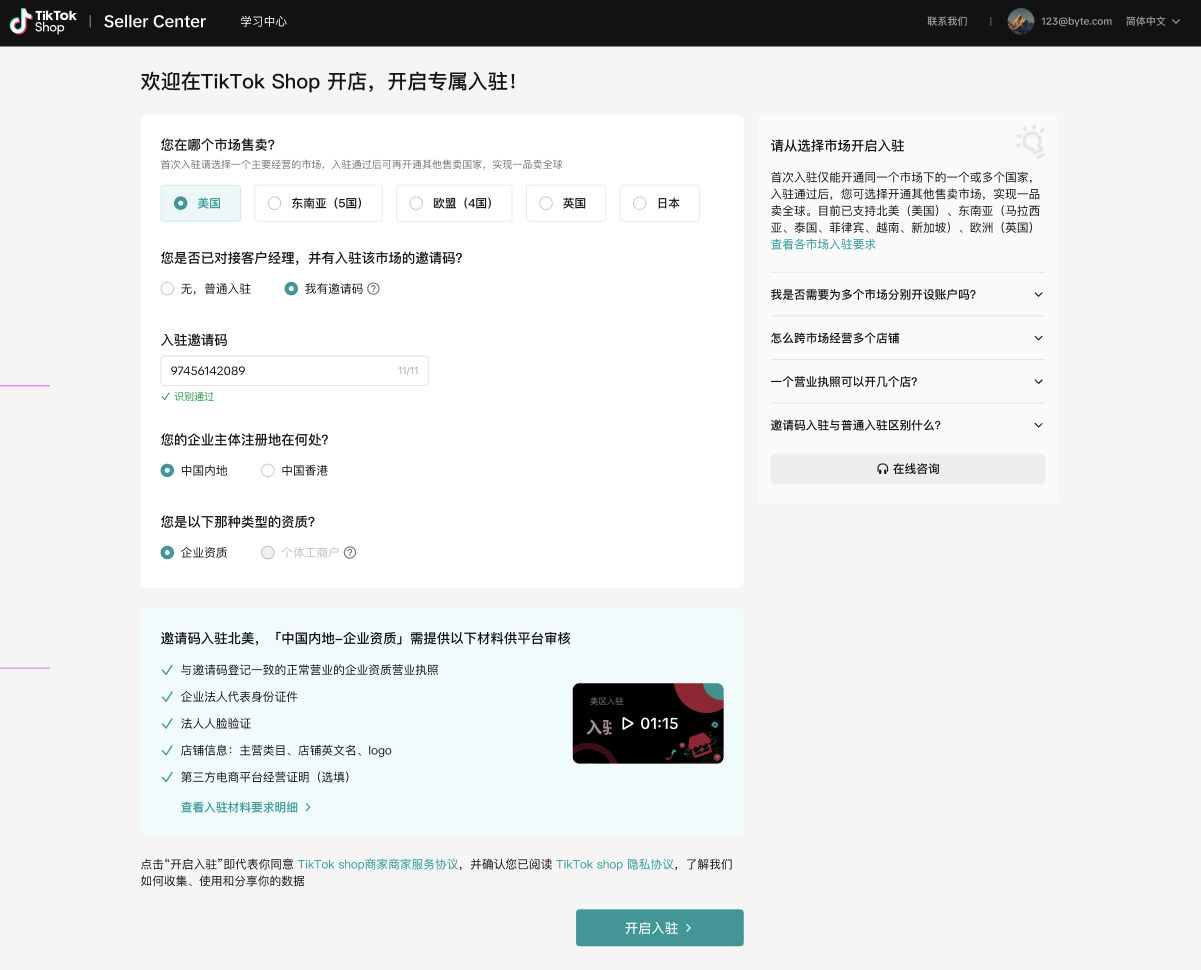Click the question mark beside 个体工商户
This screenshot has height=970, width=1201.
coord(349,552)
